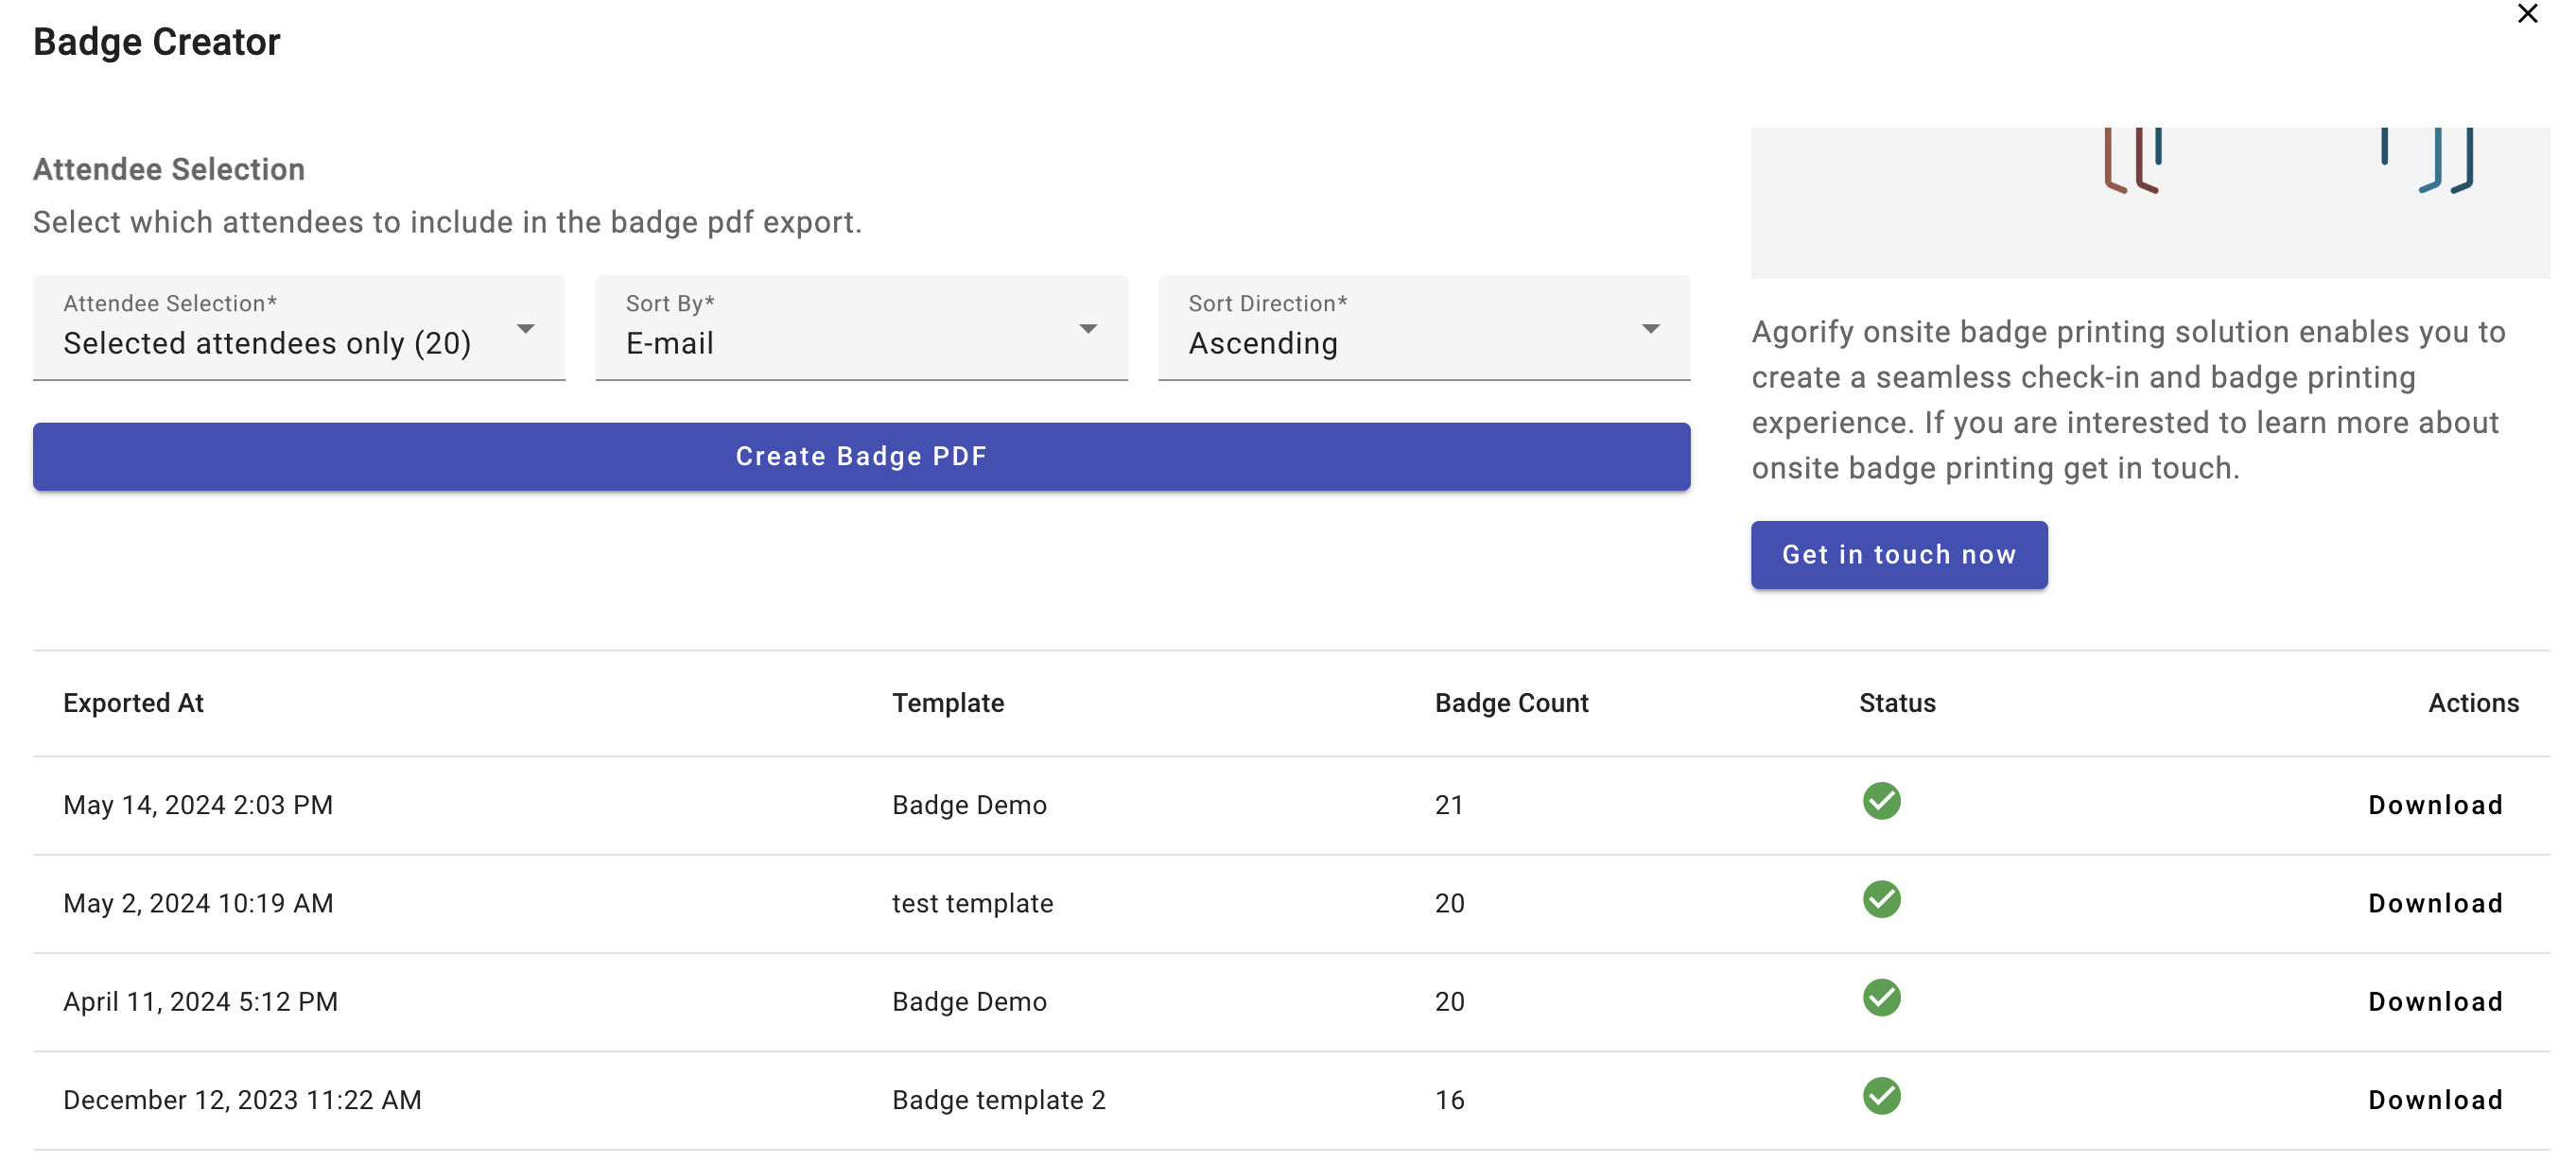The height and width of the screenshot is (1163, 2576).
Task: Click the Create Badge PDF button
Action: coord(860,456)
